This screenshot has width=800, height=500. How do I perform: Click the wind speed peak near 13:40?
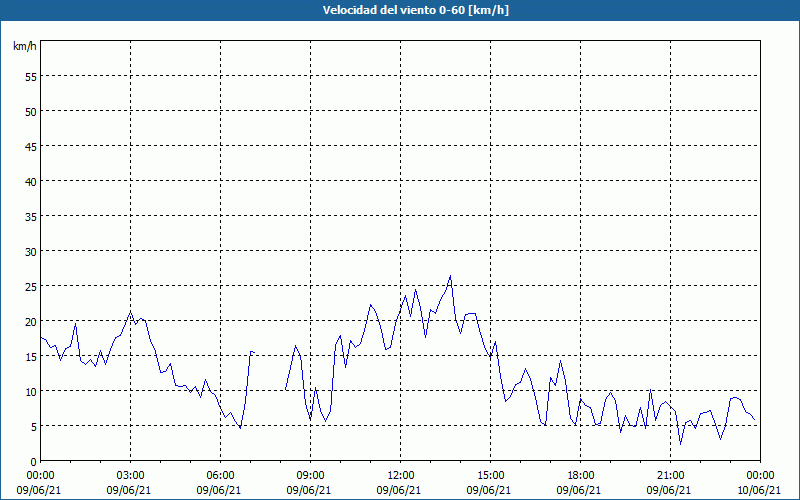pos(450,276)
